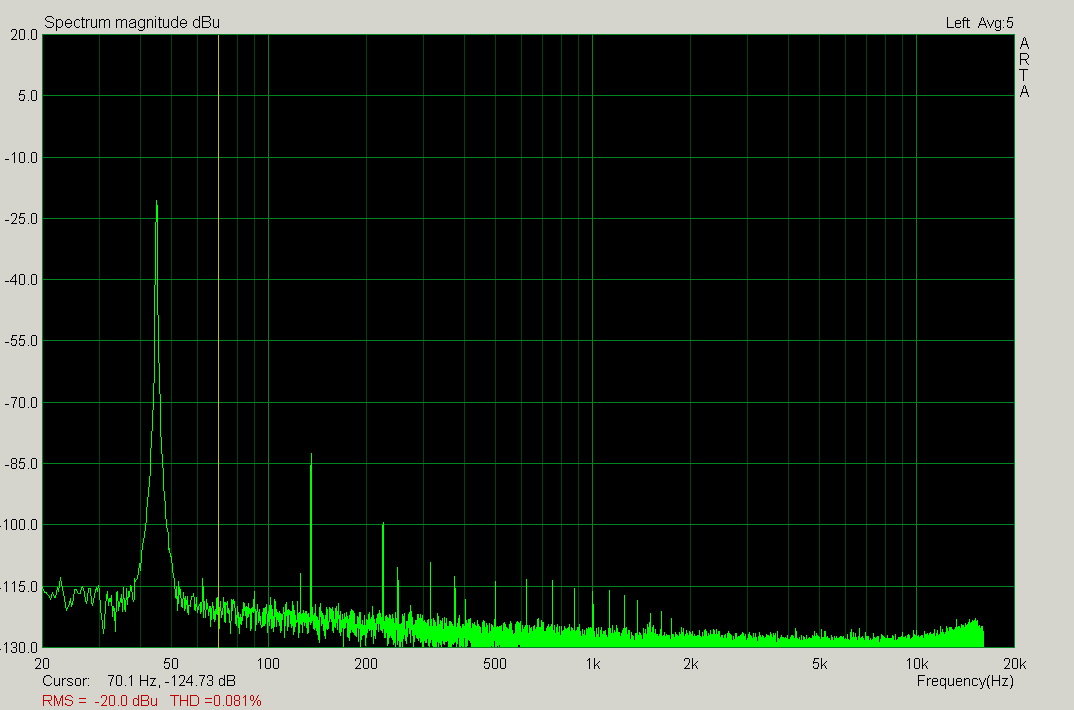Click the lowest frequency axis label "20"

point(42,663)
